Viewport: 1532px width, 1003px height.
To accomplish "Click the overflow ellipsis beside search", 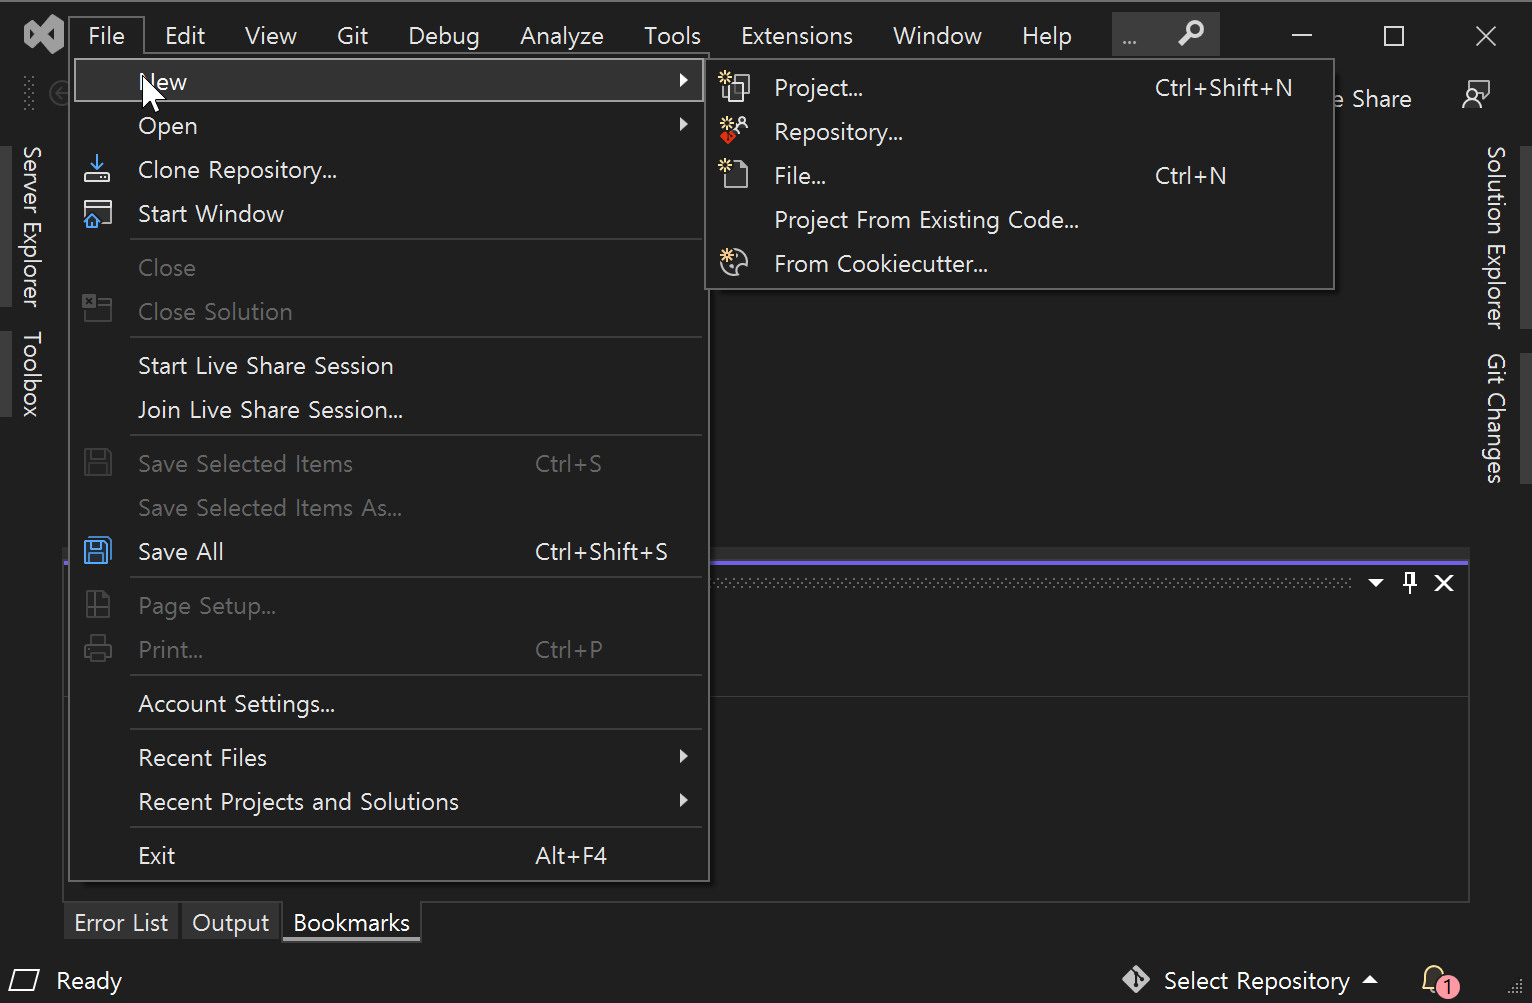I will click(1130, 36).
